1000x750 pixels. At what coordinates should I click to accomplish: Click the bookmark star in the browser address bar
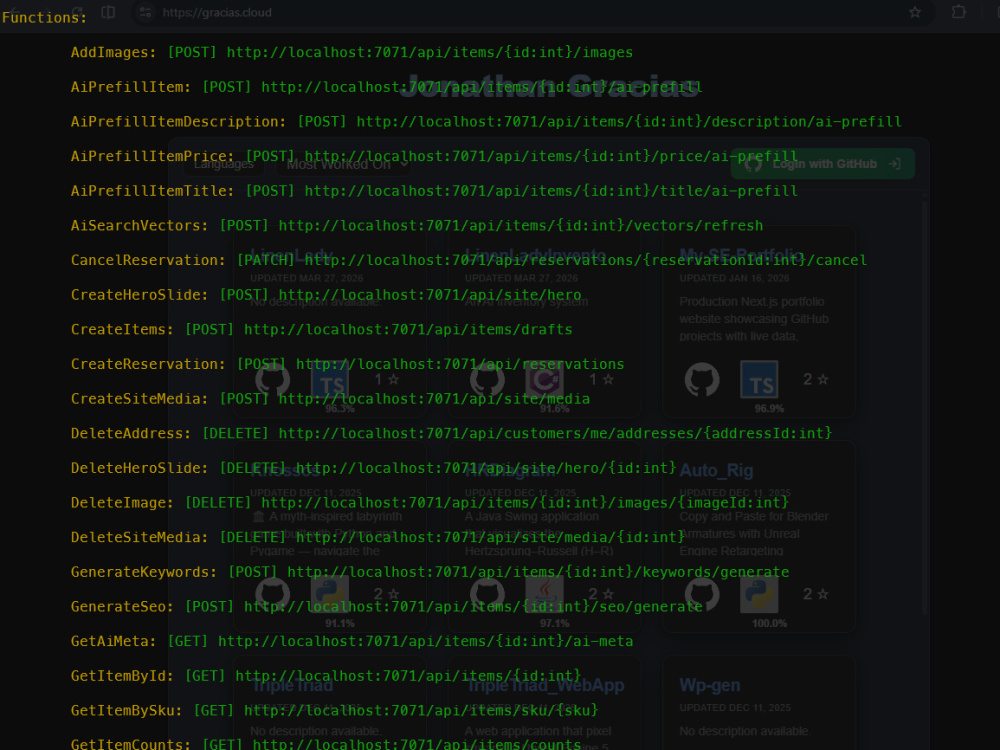915,12
